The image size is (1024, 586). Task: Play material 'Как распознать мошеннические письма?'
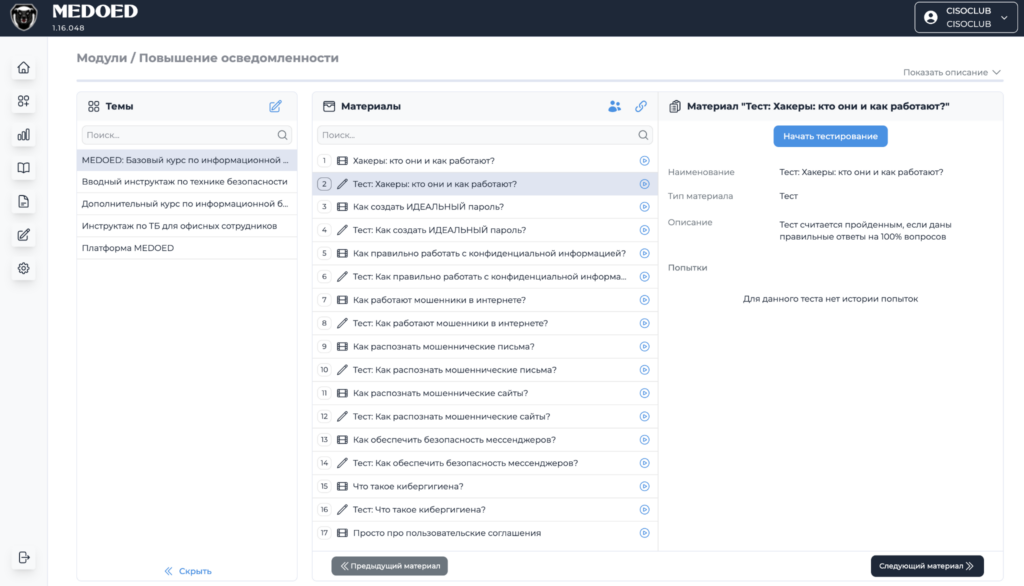[x=645, y=346]
